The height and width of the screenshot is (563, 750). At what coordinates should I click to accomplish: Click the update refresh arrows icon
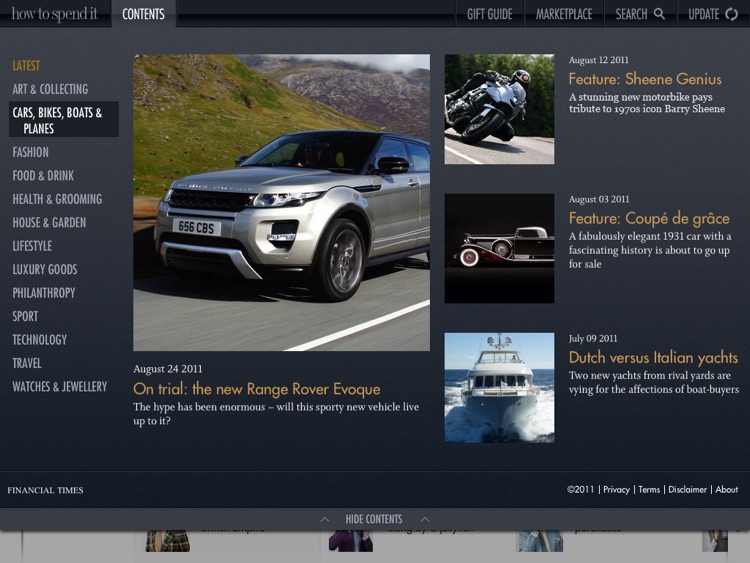731,14
